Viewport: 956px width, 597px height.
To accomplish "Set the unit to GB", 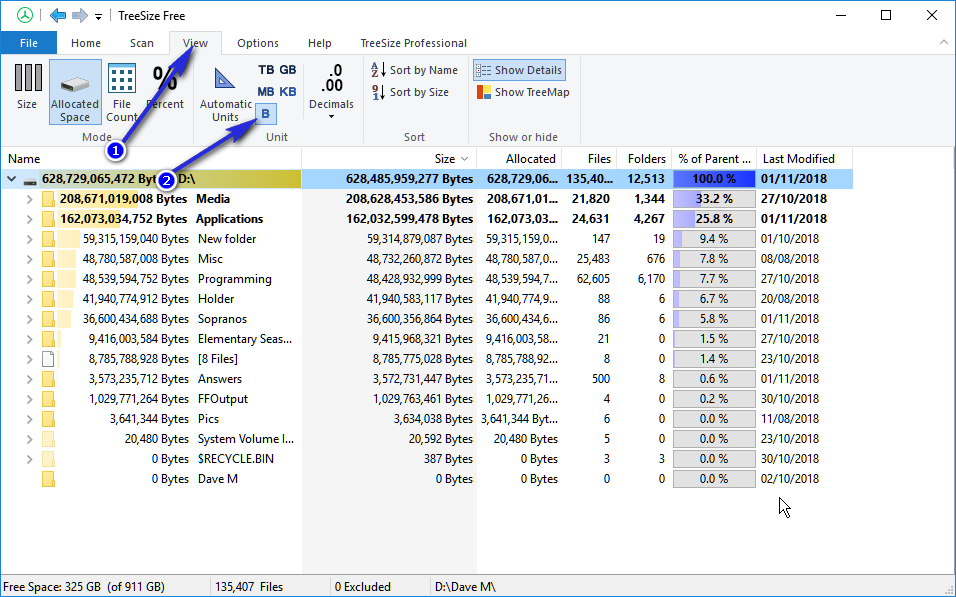I will click(x=288, y=70).
